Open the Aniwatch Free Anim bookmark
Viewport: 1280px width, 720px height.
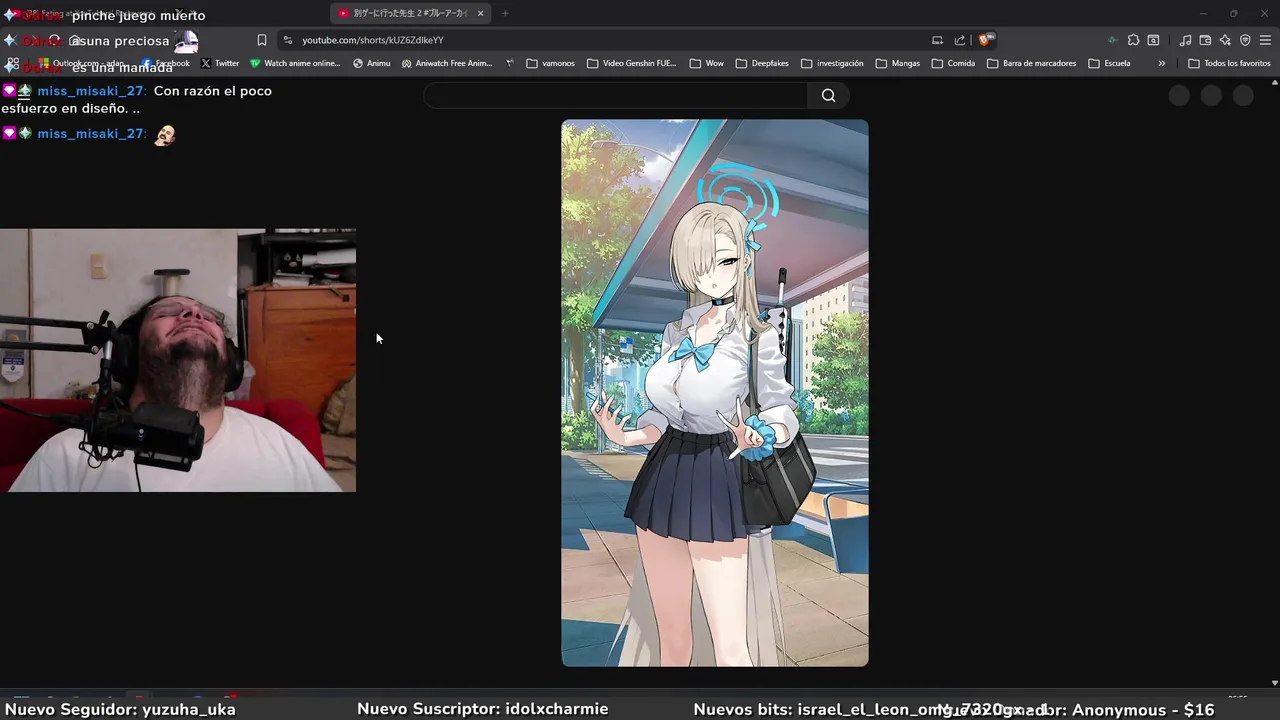[x=447, y=63]
